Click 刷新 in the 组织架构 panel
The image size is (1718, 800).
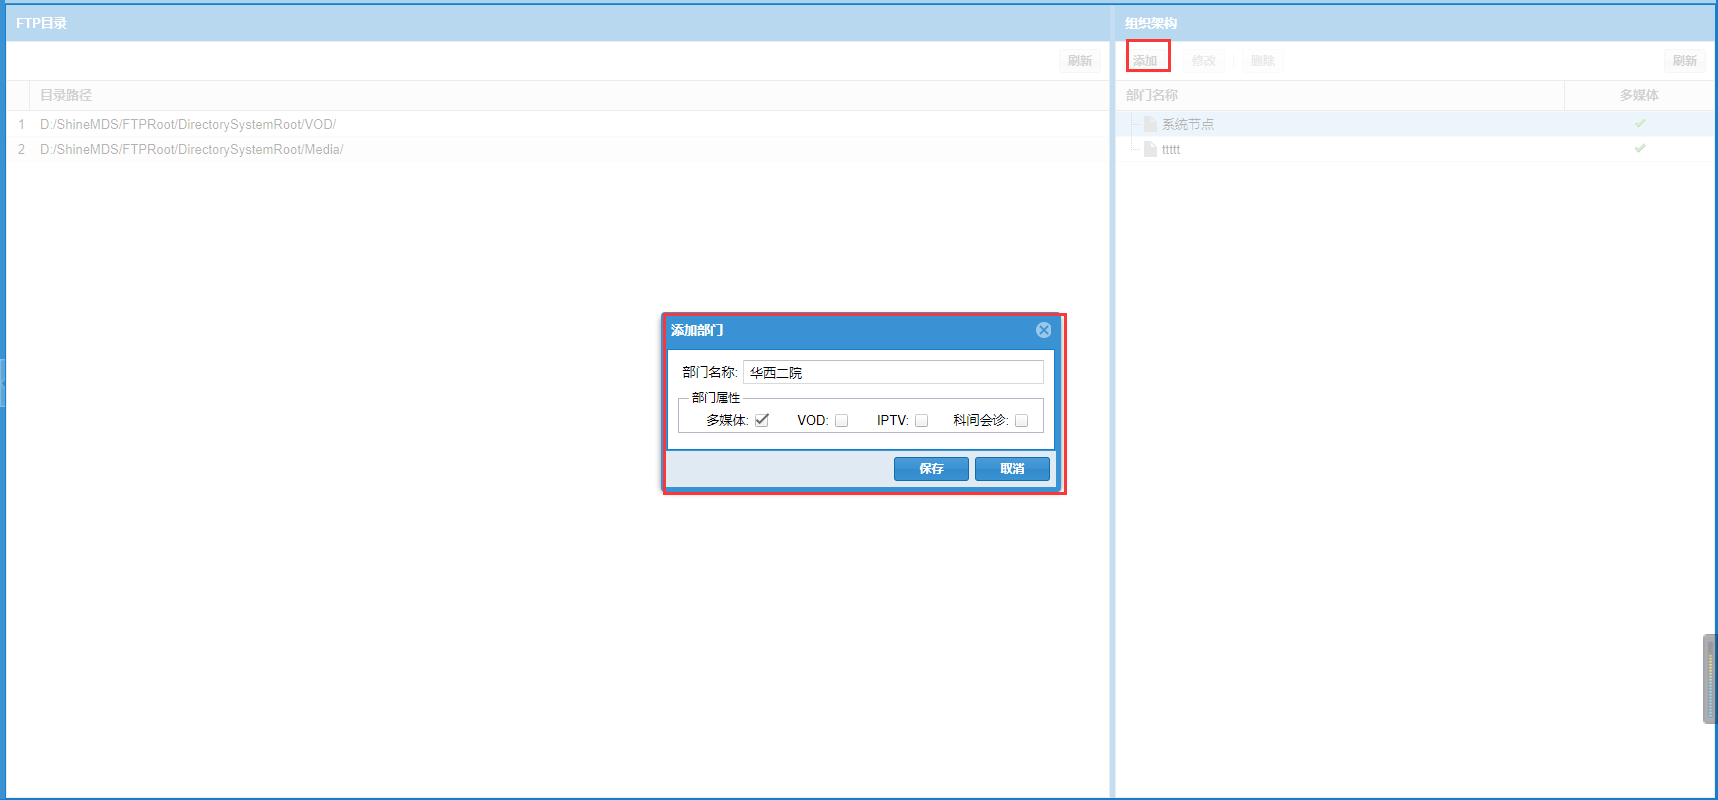[1685, 60]
